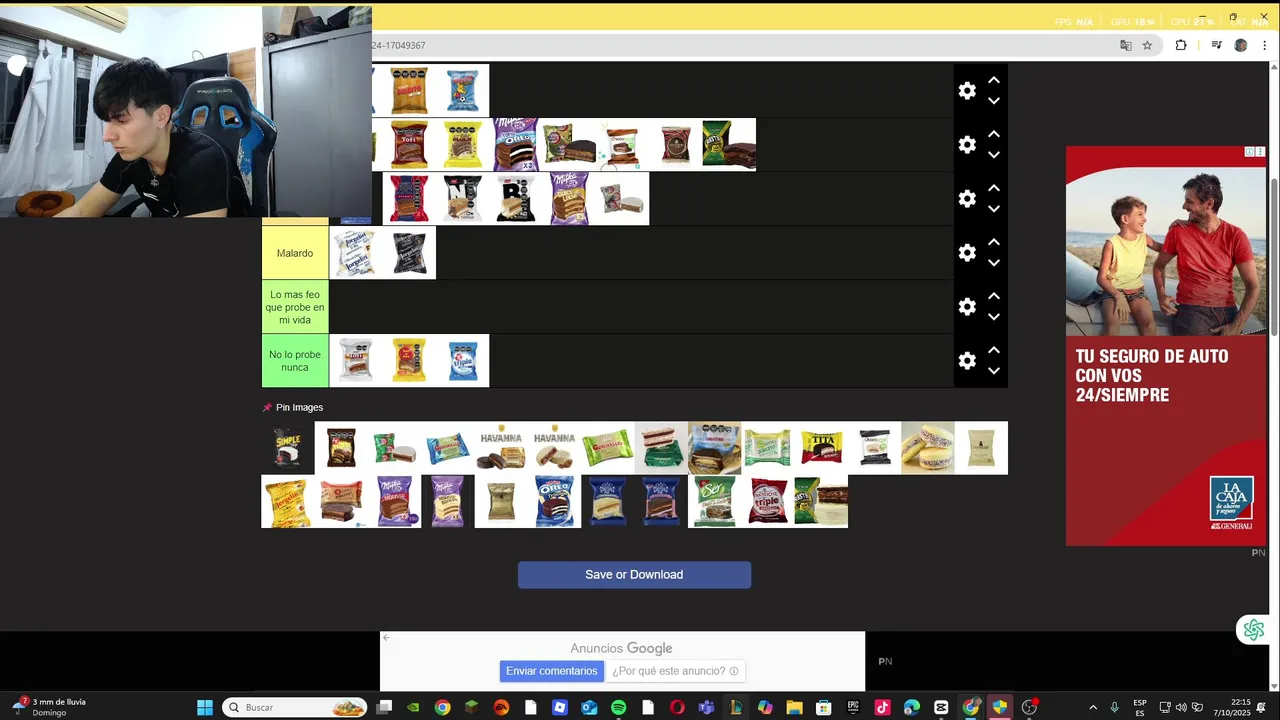
Task: Open TikTok from taskbar
Action: tap(882, 707)
